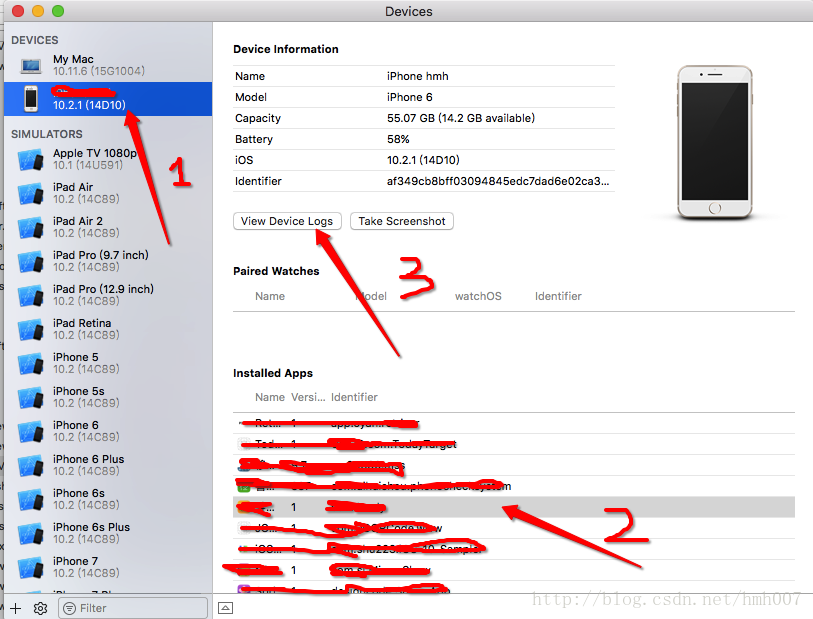Click the iPhone 6 Plus simulator icon
This screenshot has height=619, width=813.
(31, 466)
